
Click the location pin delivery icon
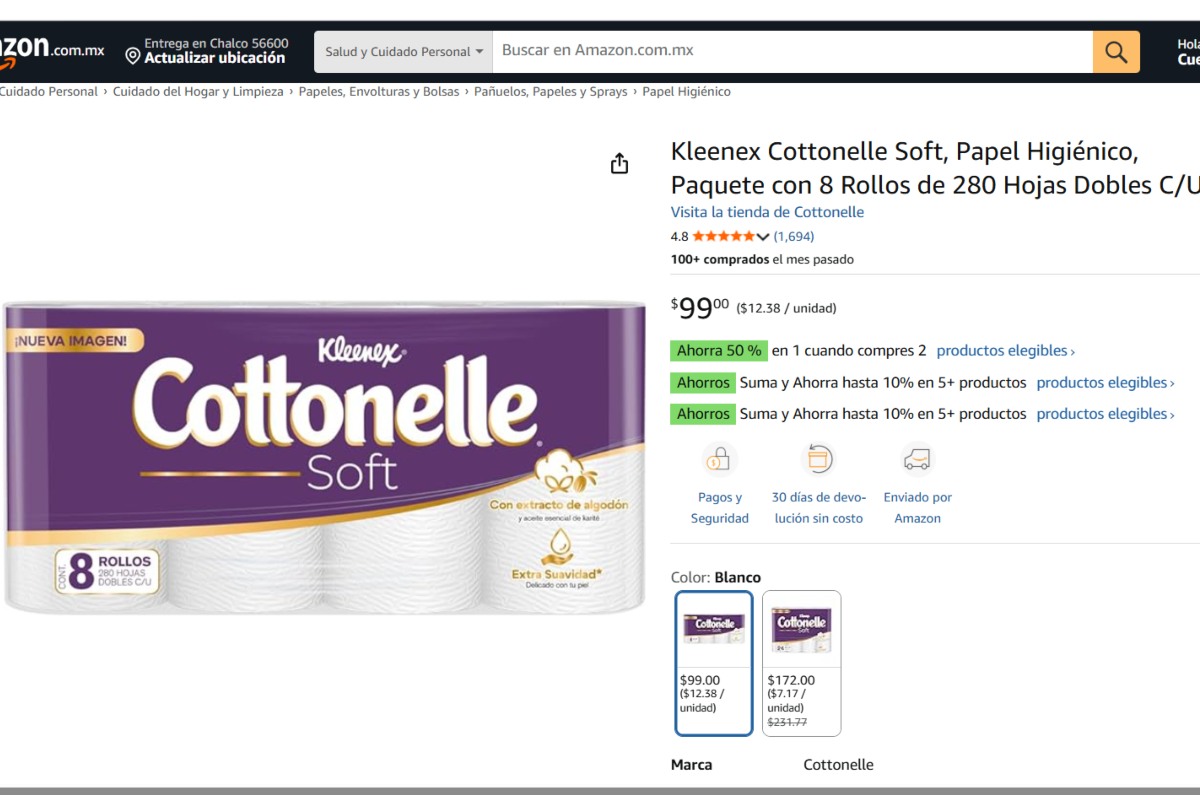pyautogui.click(x=133, y=55)
